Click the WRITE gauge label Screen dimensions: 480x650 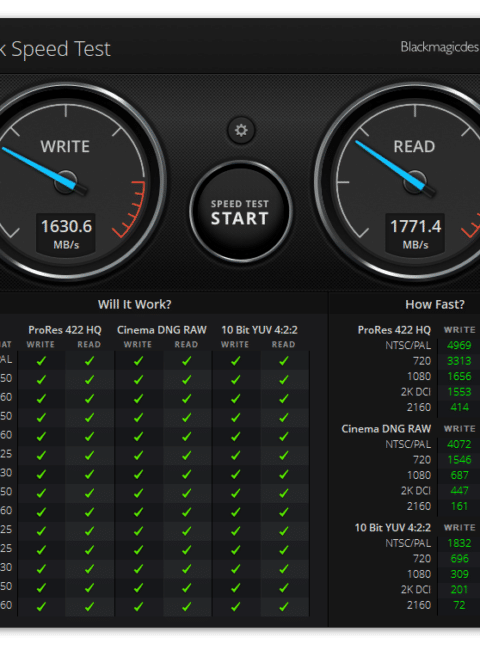[x=65, y=146]
